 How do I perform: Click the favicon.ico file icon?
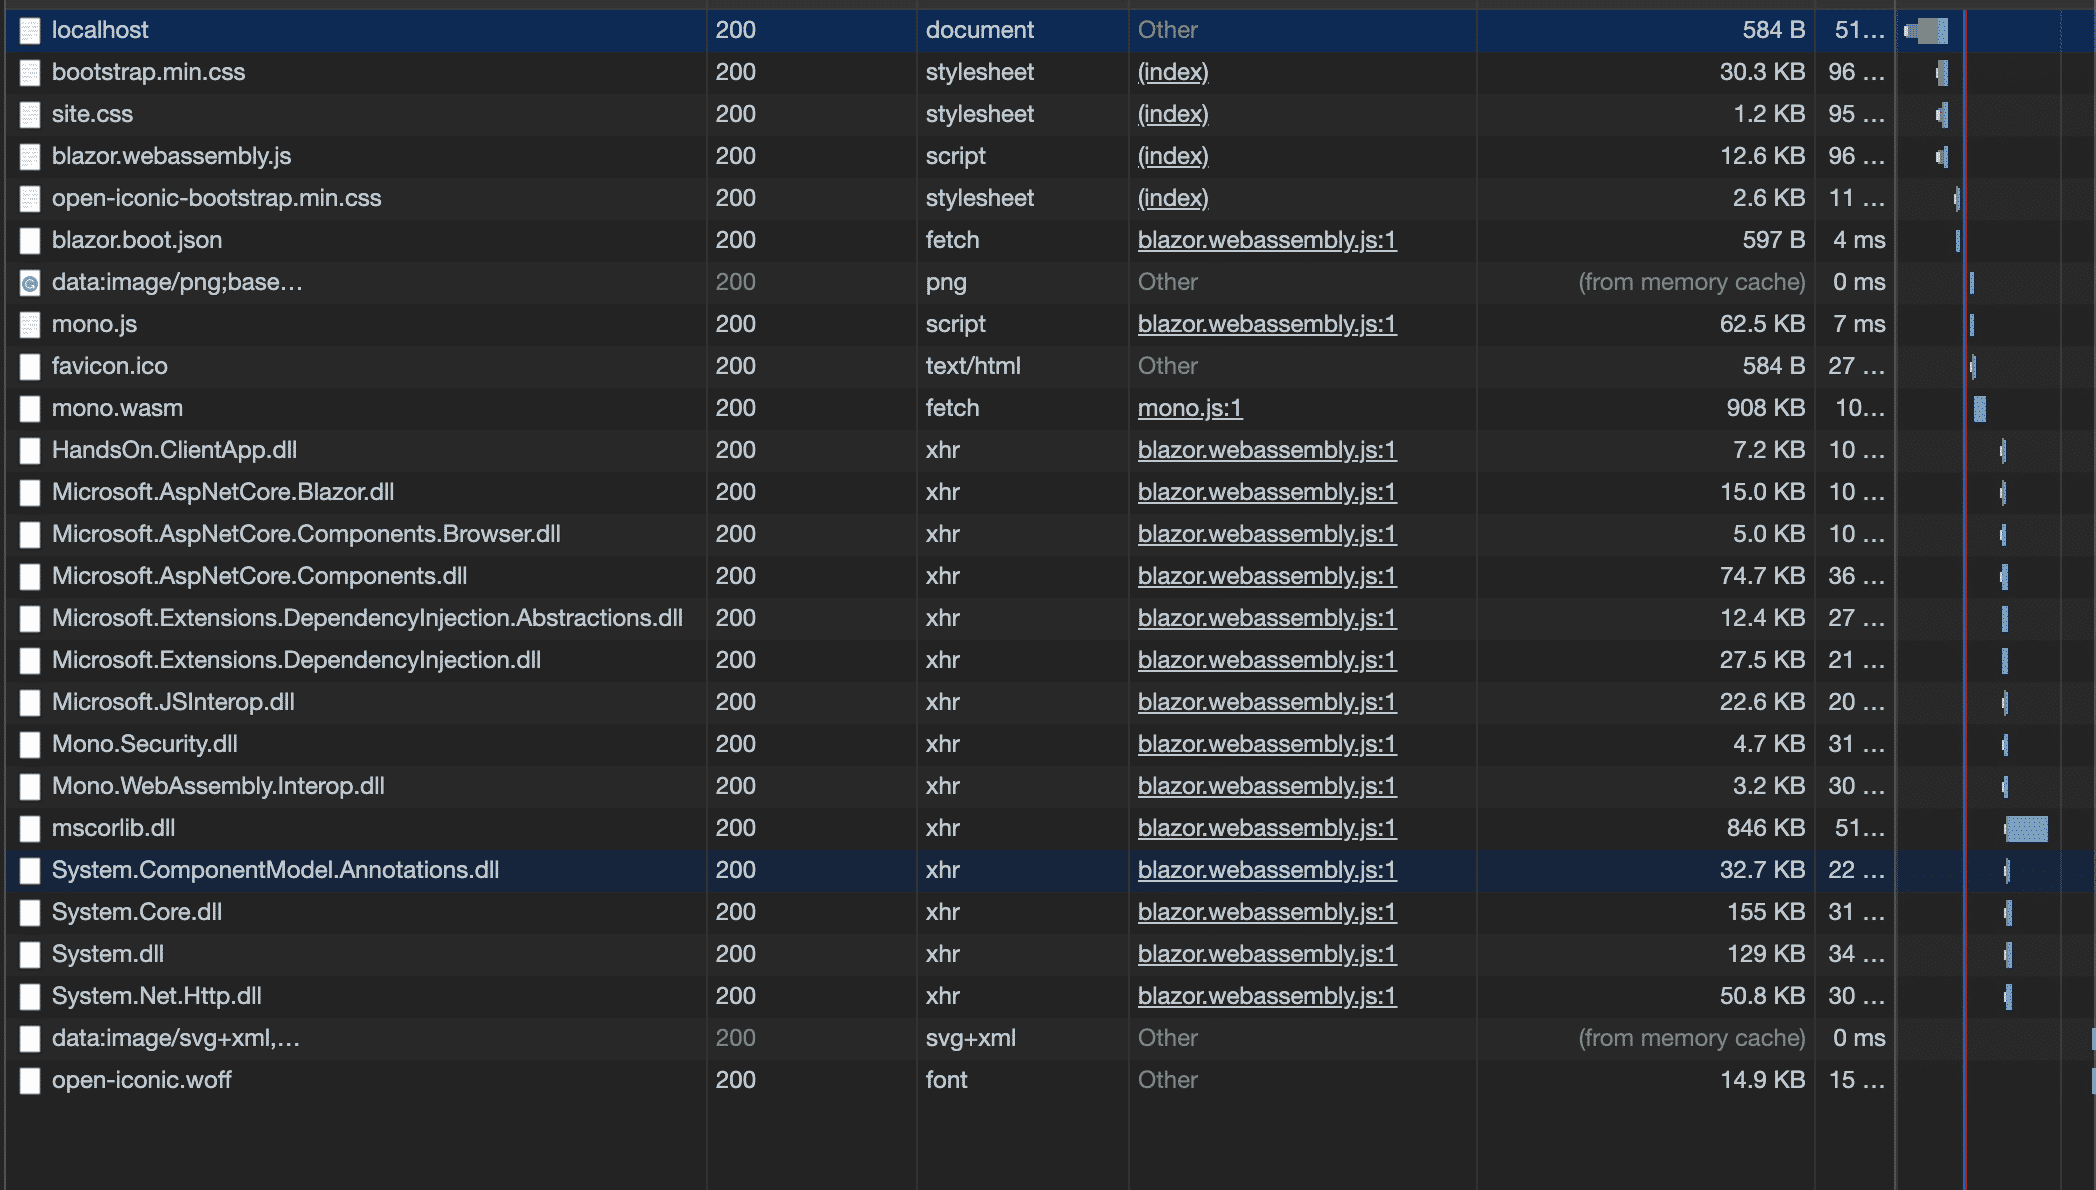30,366
